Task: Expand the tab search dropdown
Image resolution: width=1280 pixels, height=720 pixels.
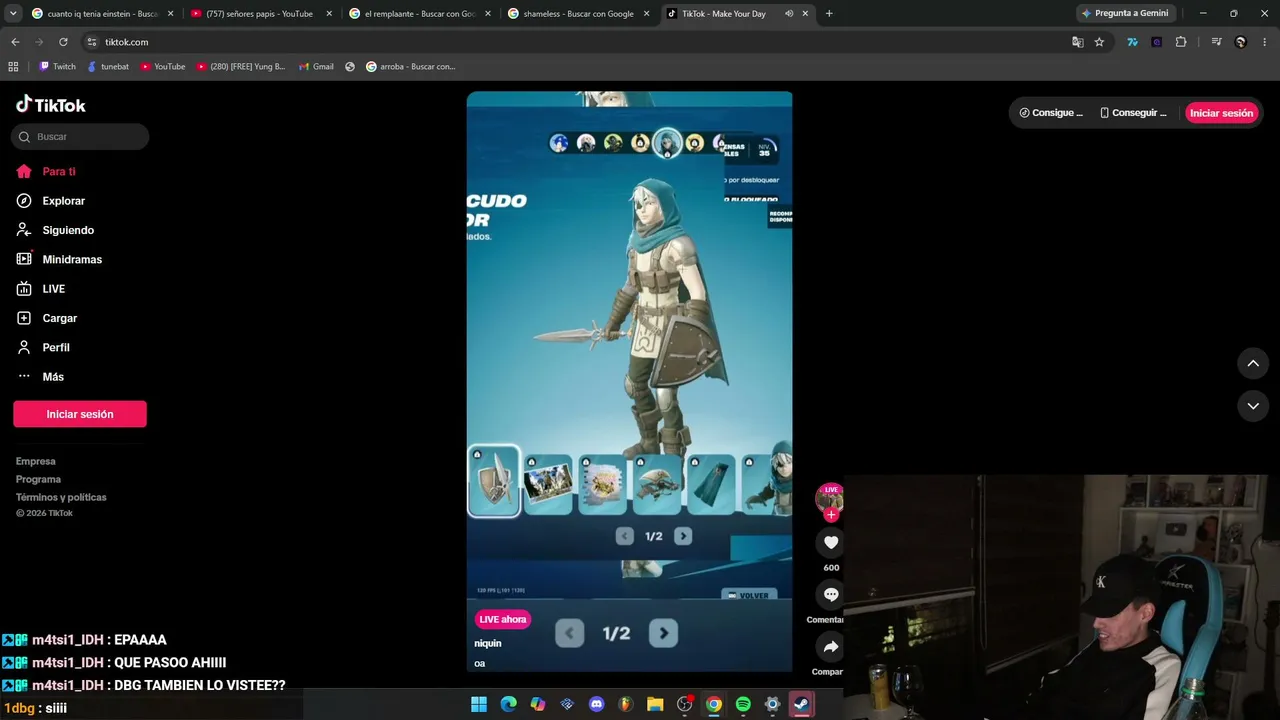Action: 13,13
